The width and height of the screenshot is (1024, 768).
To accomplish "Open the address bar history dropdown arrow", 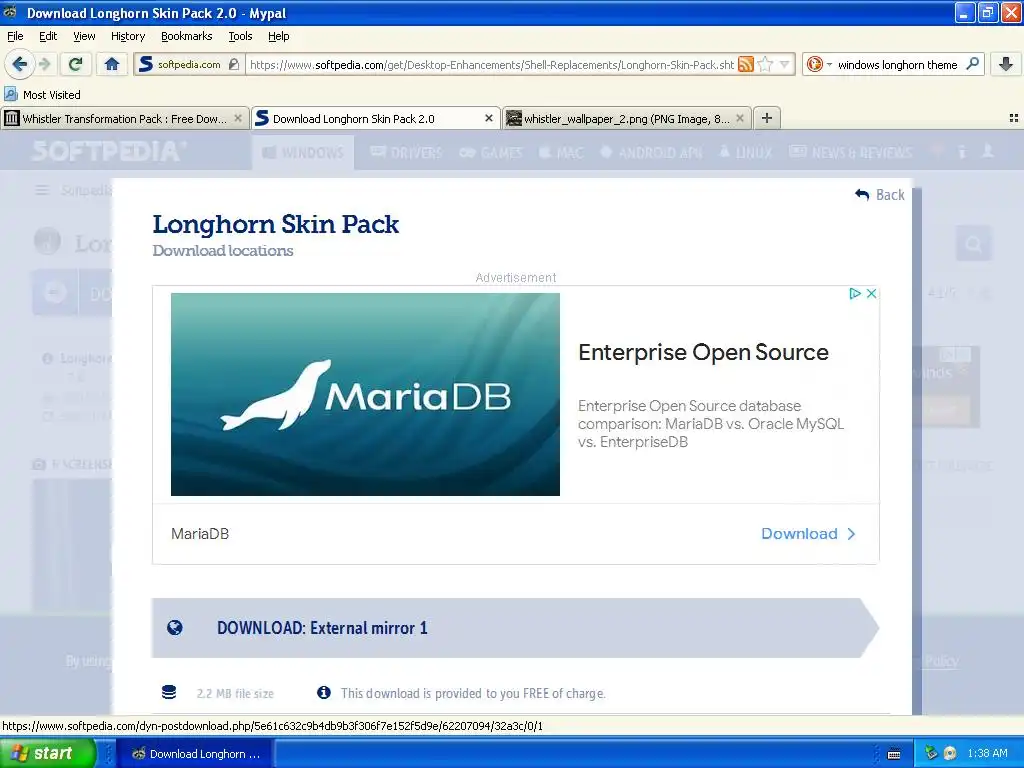I will (784, 64).
